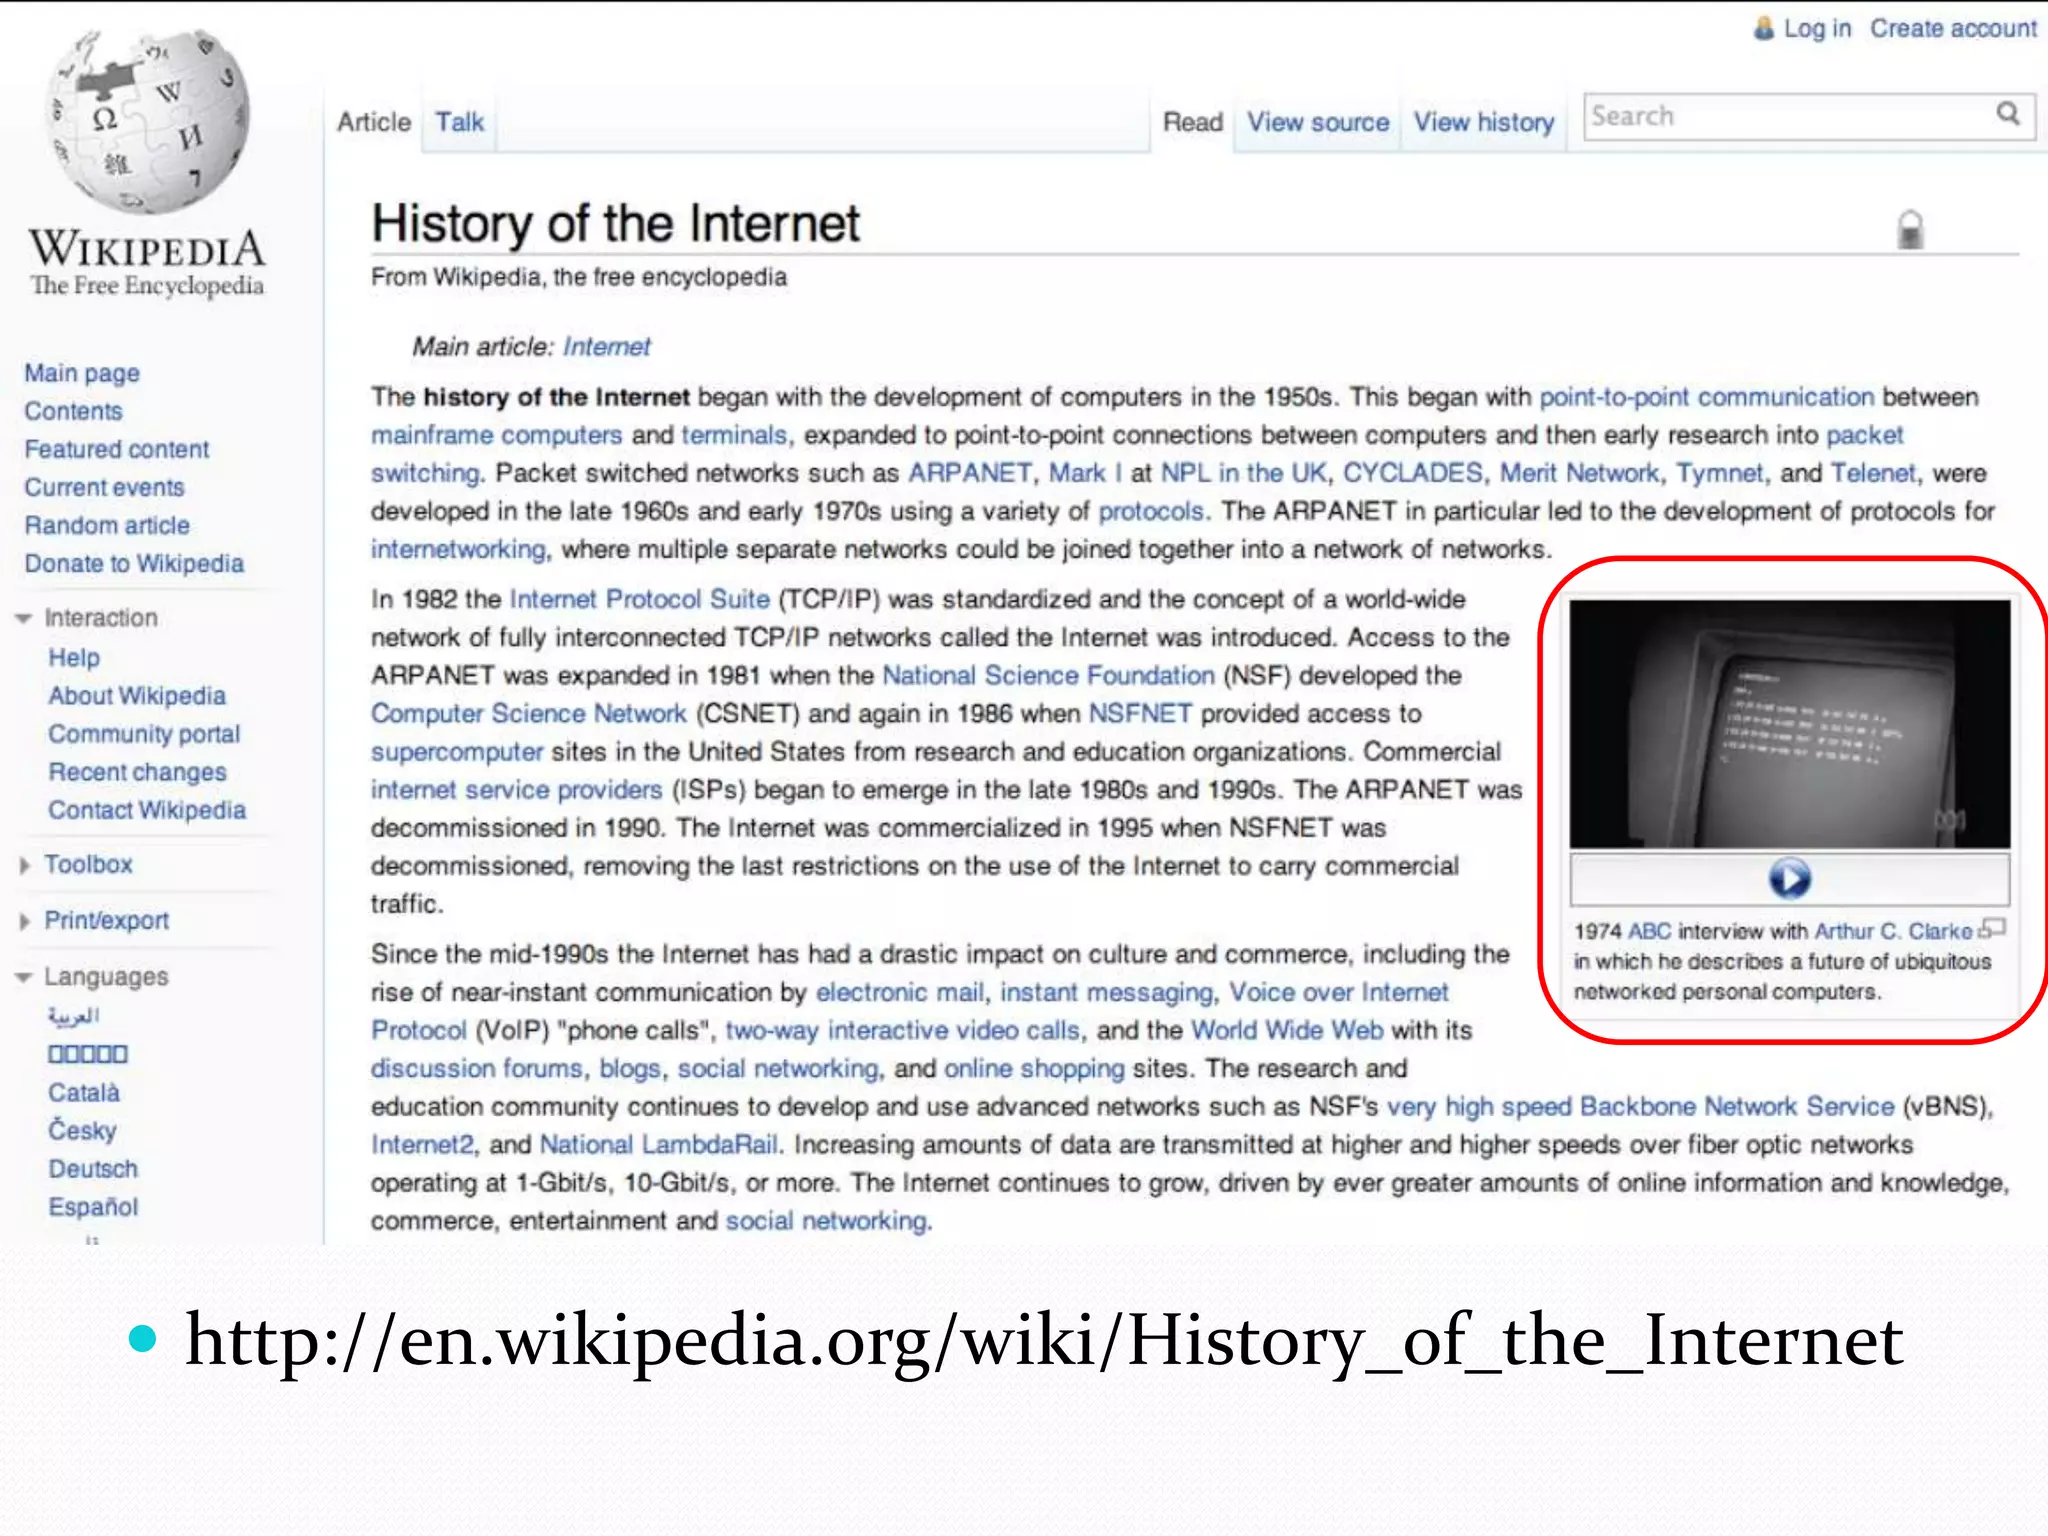Open the Talk tab

pyautogui.click(x=459, y=122)
